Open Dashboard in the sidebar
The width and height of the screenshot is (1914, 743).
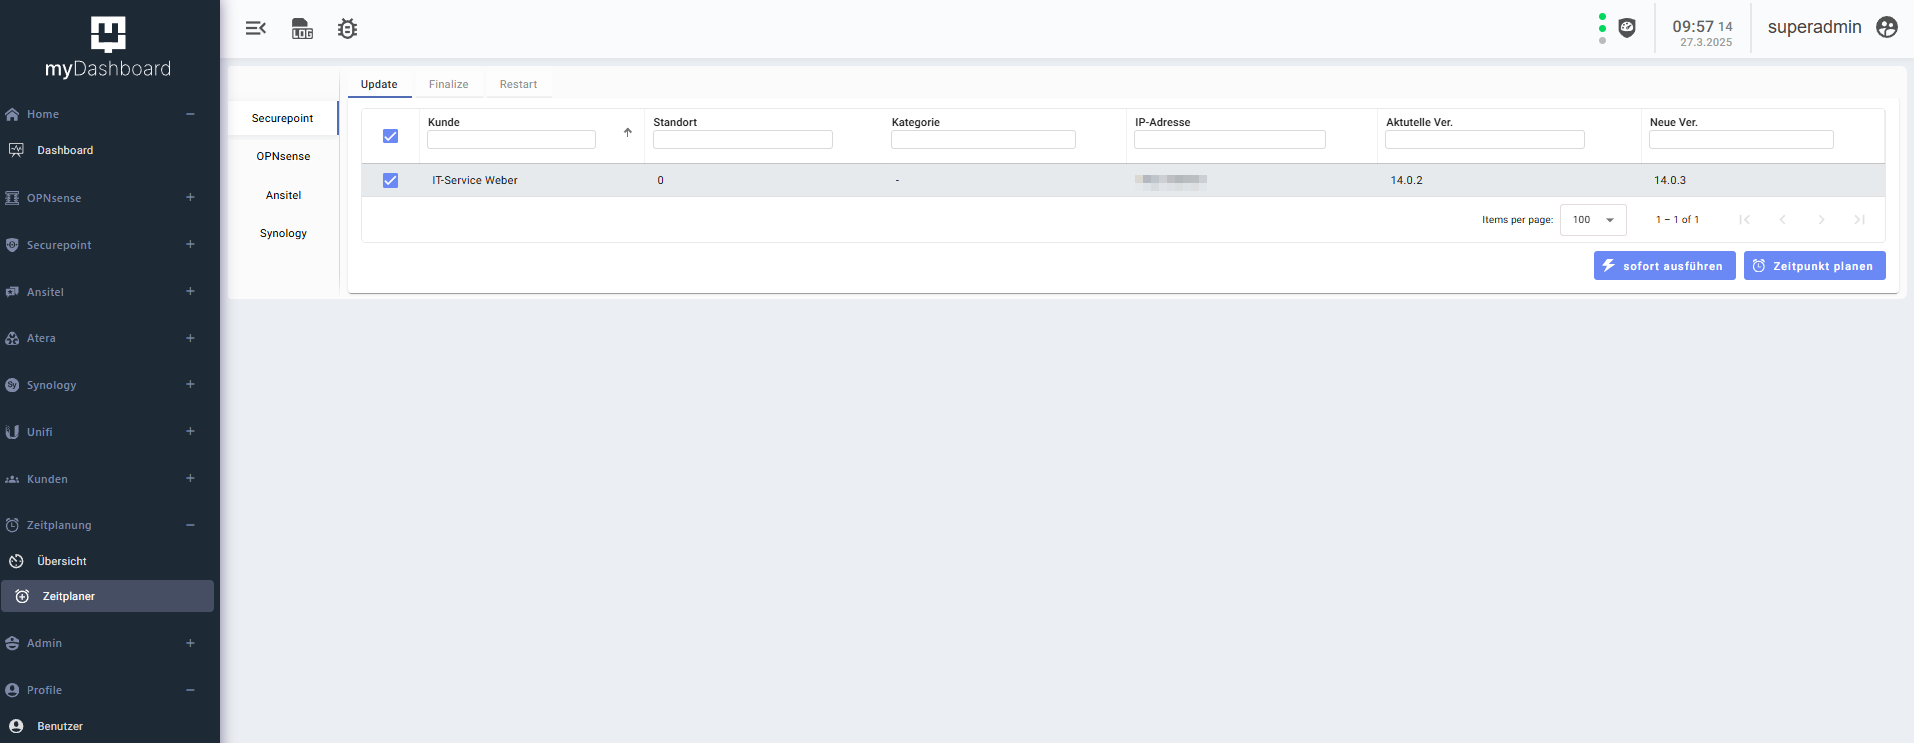[65, 150]
